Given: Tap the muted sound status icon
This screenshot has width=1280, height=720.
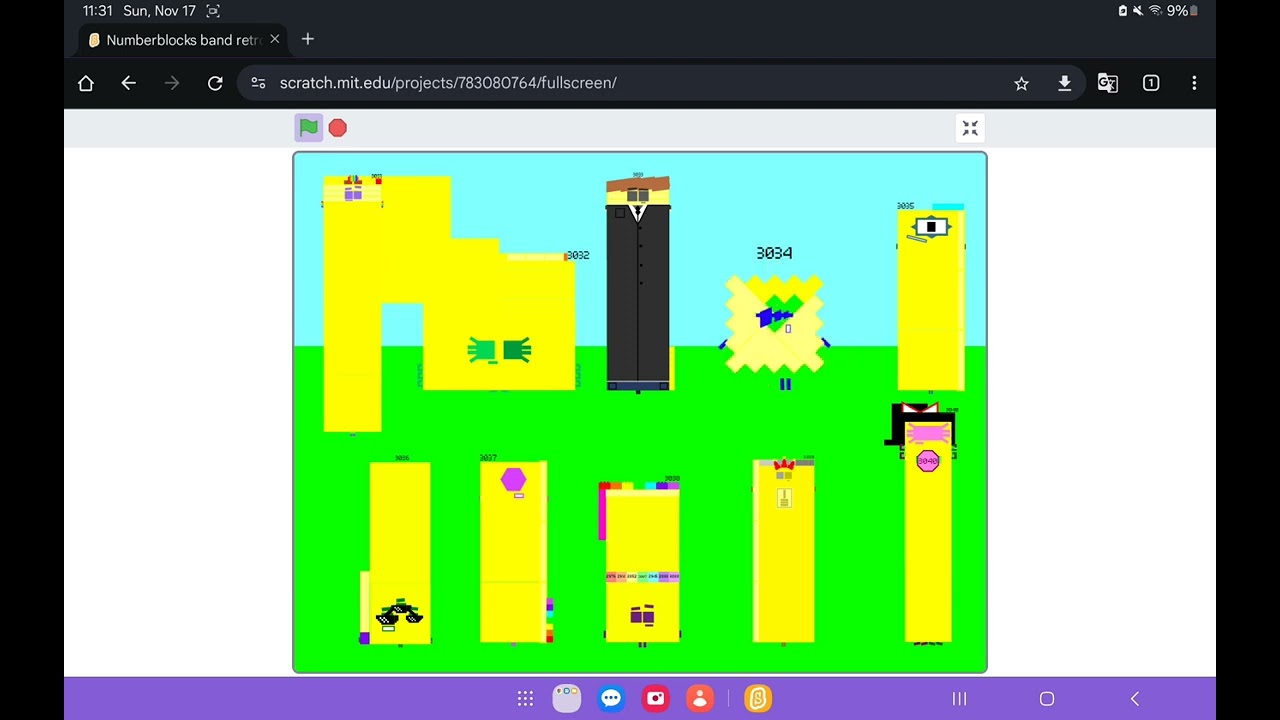Looking at the screenshot, I should pos(1138,11).
